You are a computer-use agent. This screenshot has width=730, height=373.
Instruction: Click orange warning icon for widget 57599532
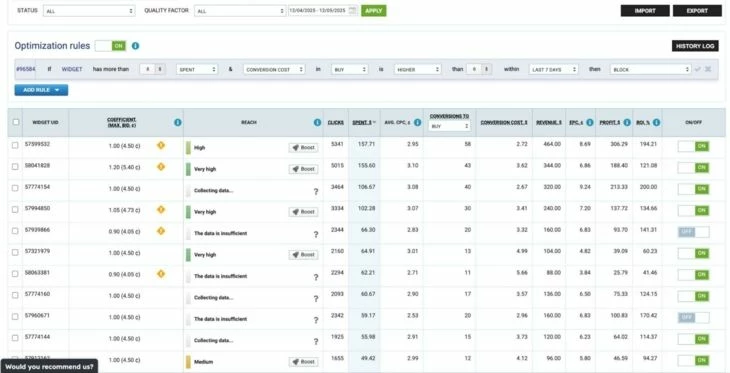click(x=161, y=145)
